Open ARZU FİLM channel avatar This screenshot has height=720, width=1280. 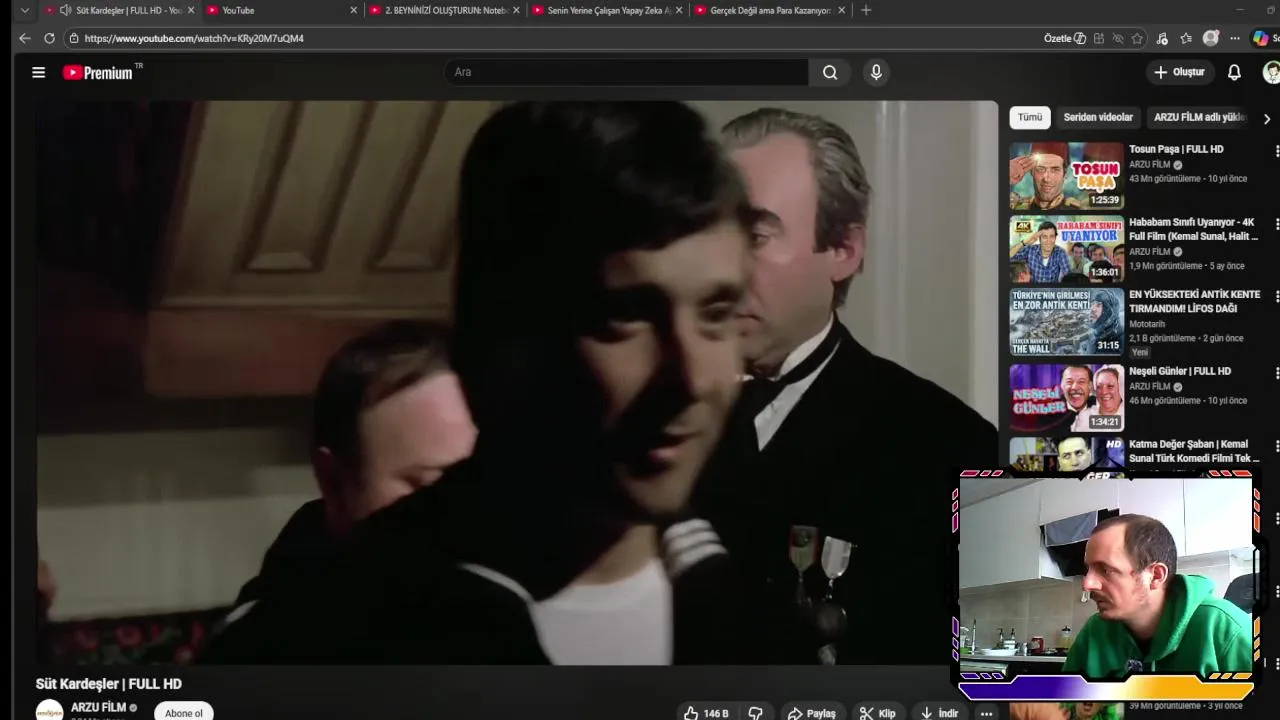(49, 711)
